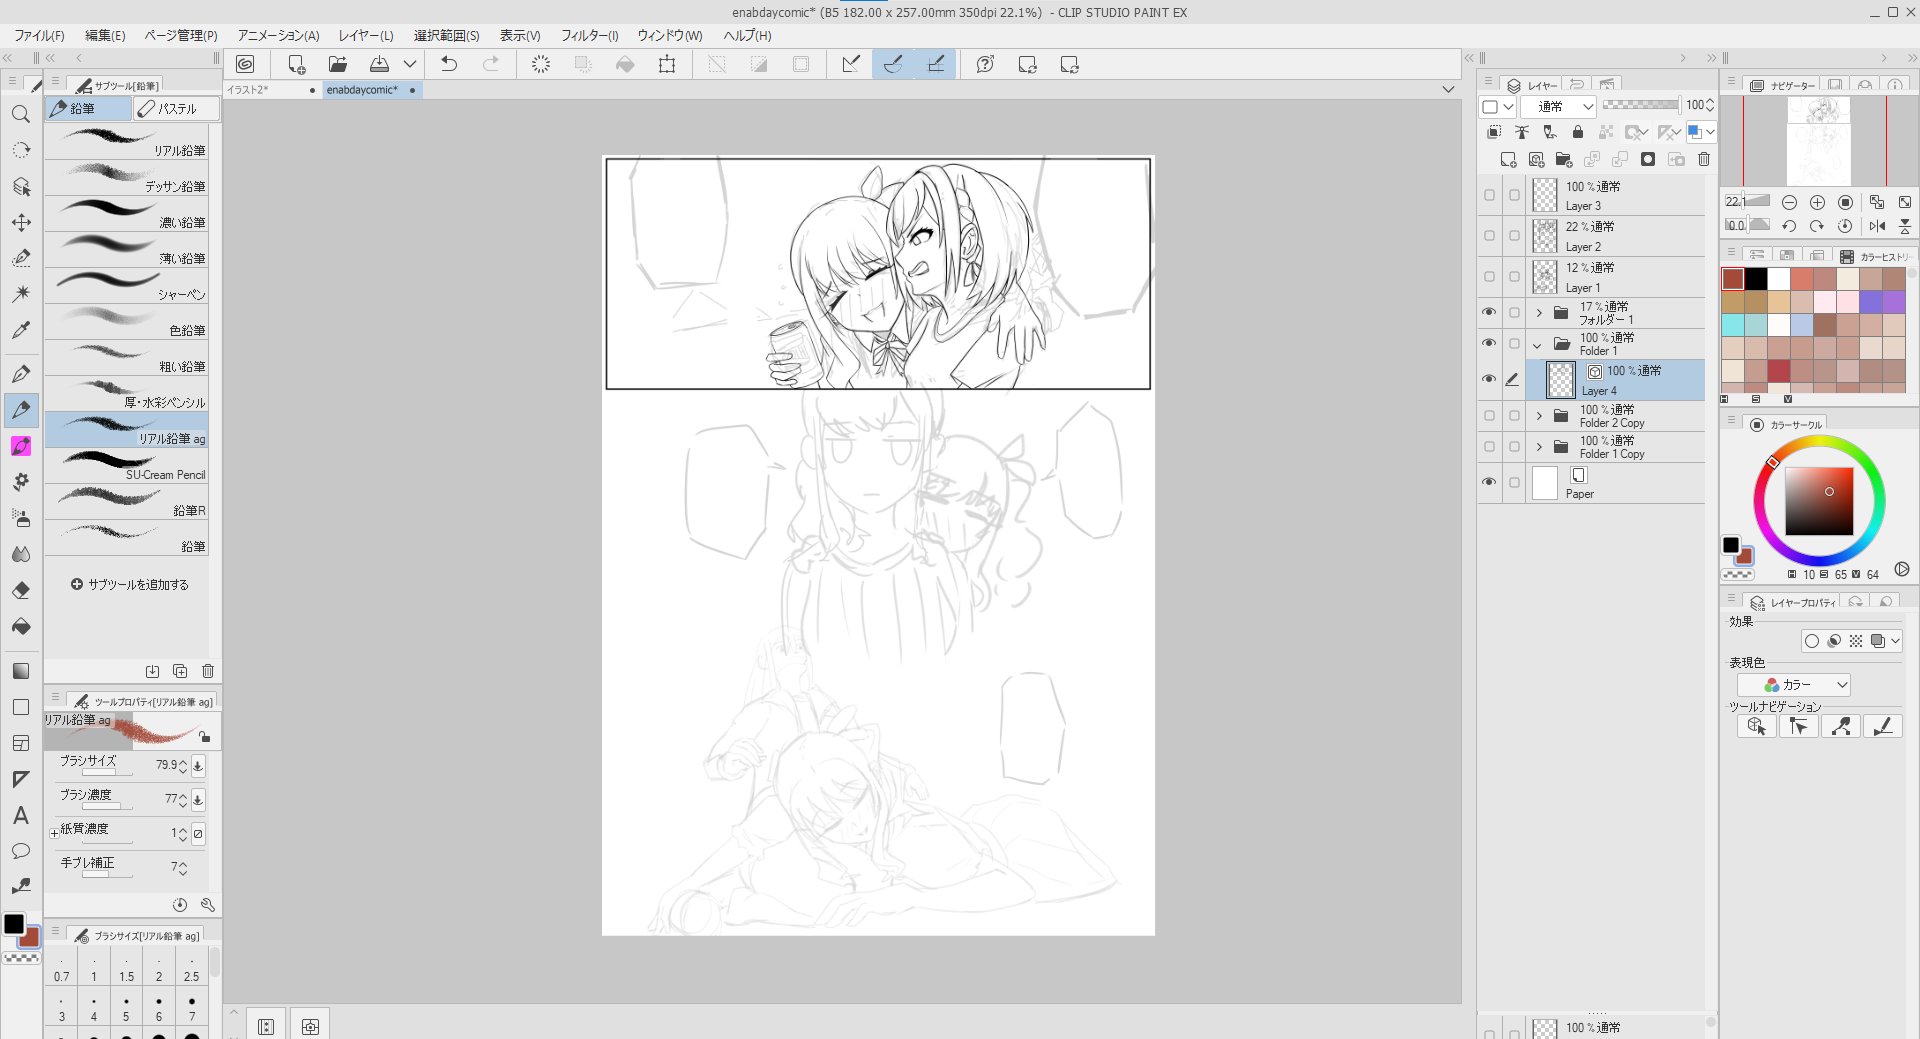This screenshot has height=1039, width=1920.
Task: Collapse the Folder 1 folder
Action: point(1538,345)
